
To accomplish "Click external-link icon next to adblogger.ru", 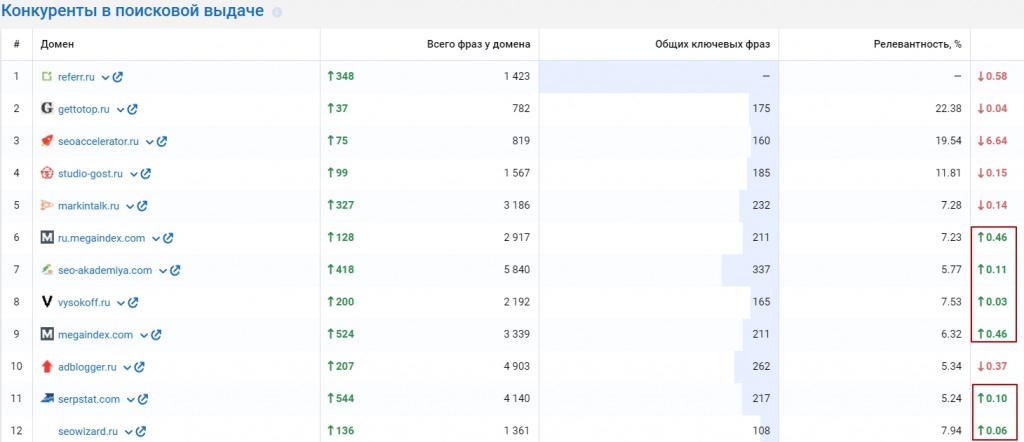I will 139,367.
